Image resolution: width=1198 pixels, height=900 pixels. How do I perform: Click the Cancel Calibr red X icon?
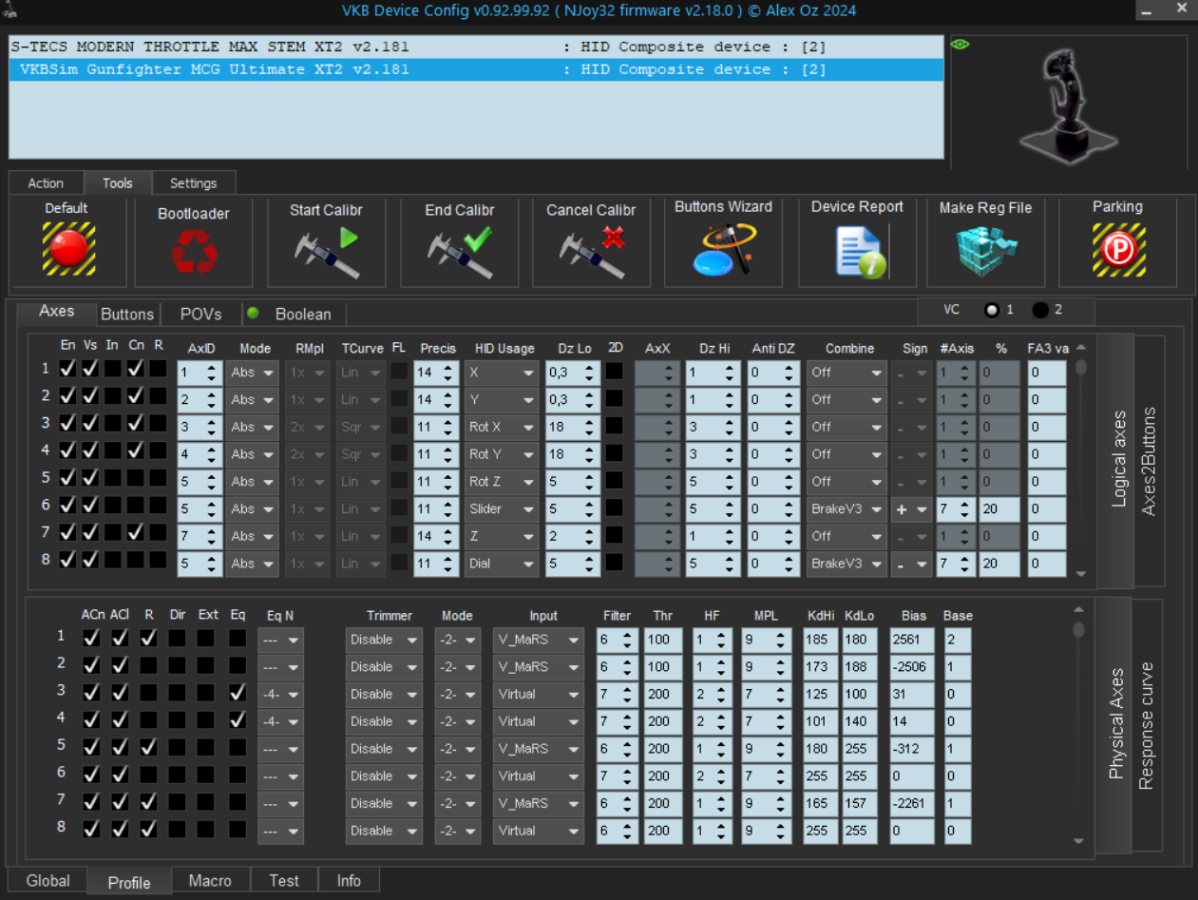(x=591, y=252)
